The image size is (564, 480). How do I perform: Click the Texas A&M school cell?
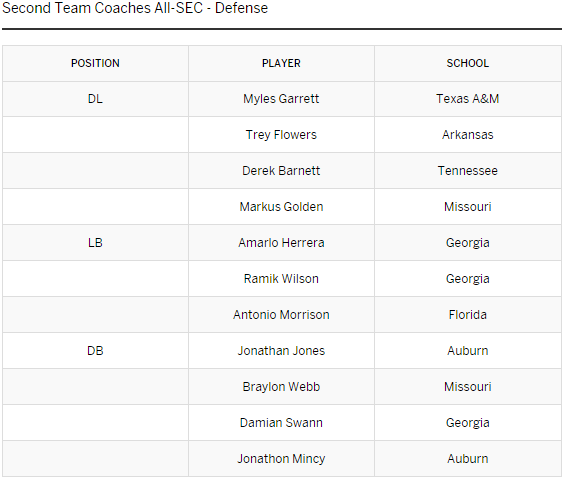[468, 99]
